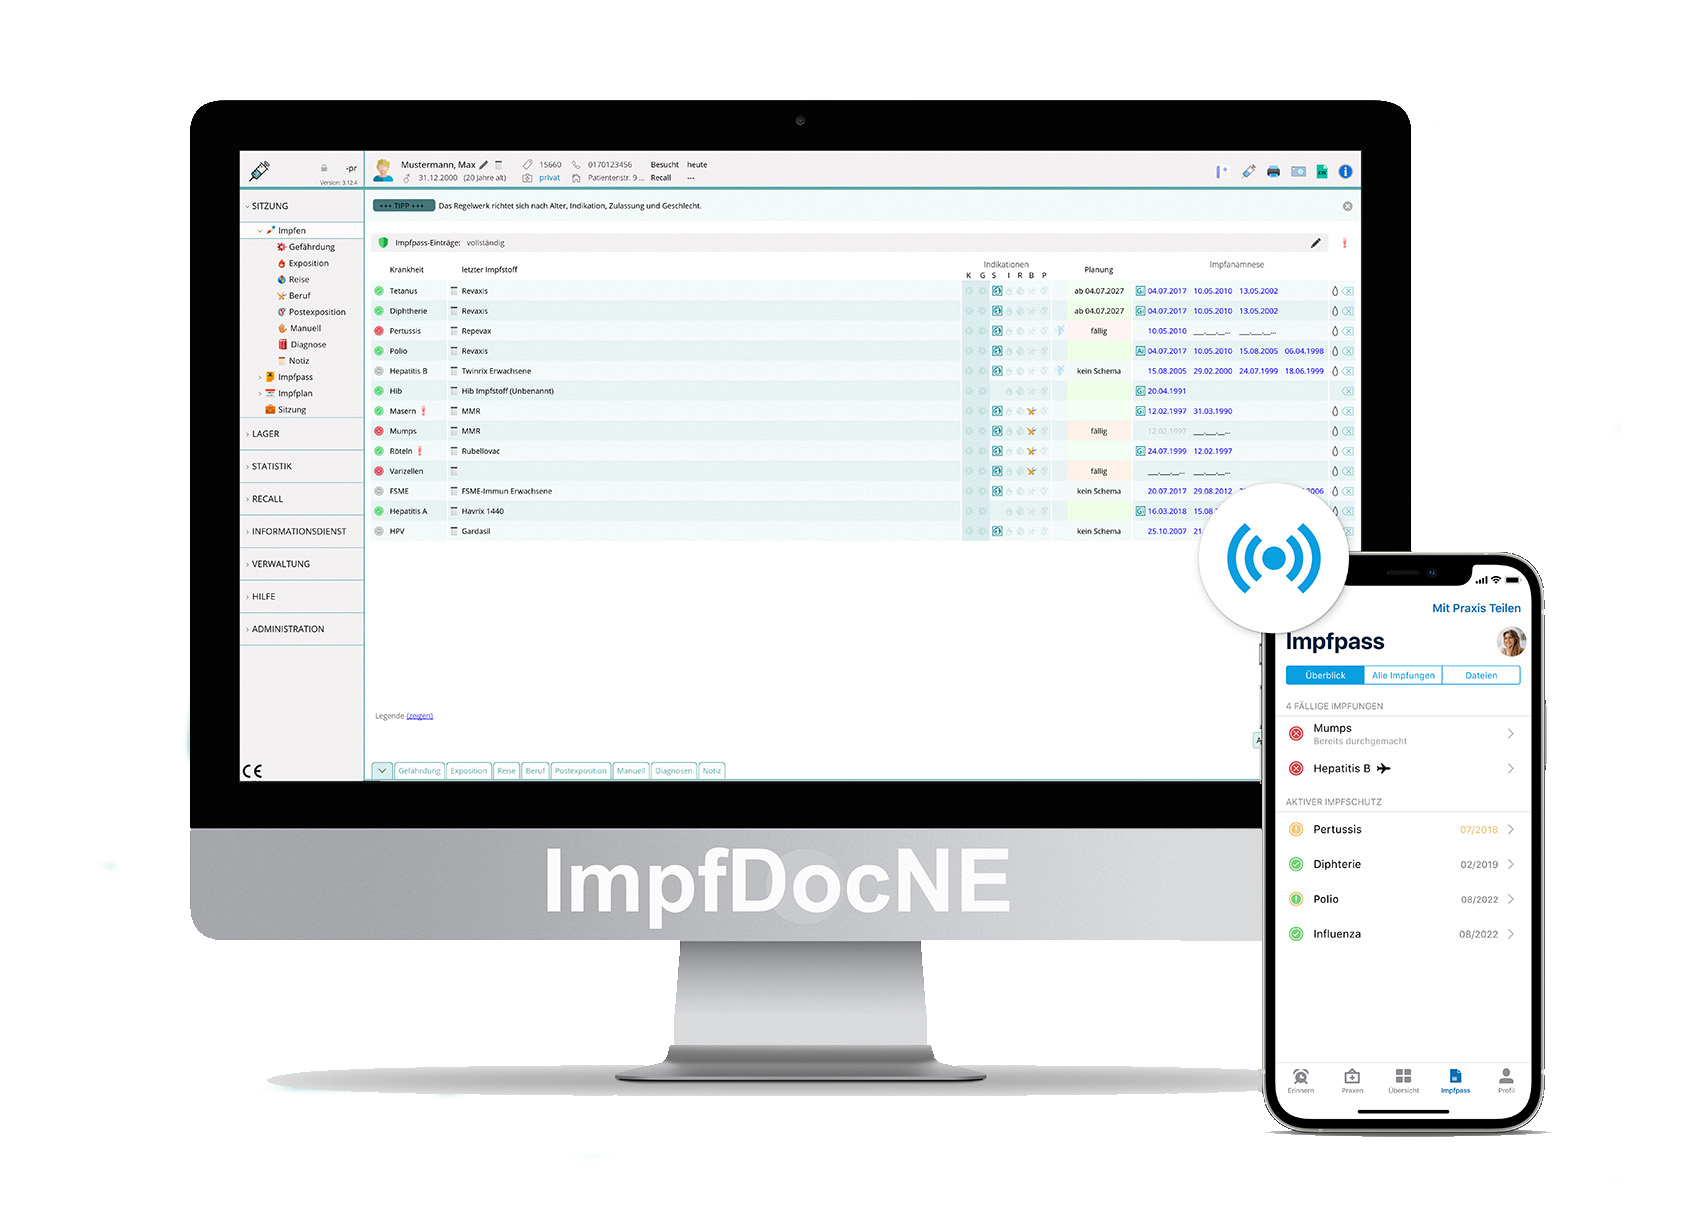Screen dimensions: 1701x1221
Task: Click the delete icon in the Tetanus row
Action: [1348, 291]
